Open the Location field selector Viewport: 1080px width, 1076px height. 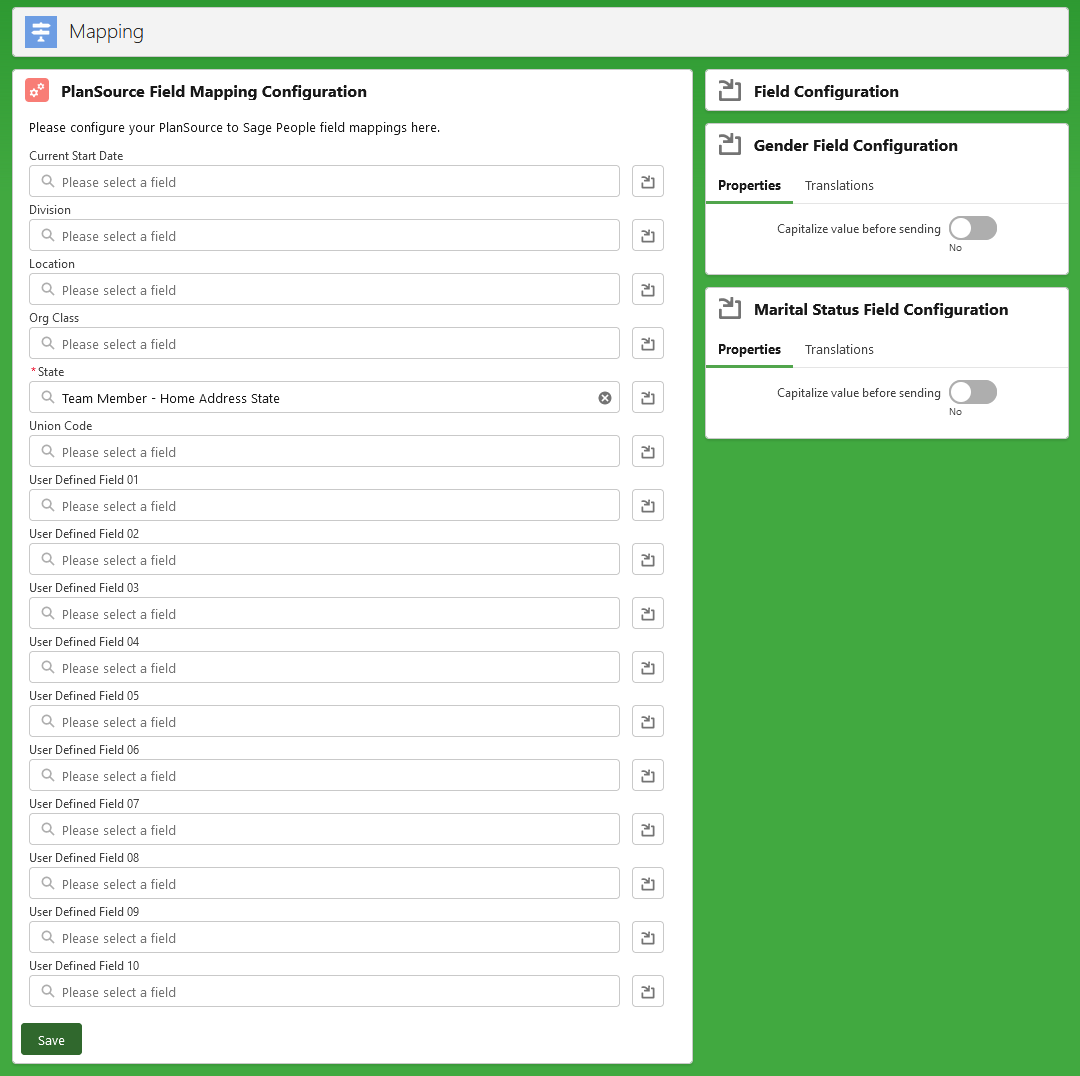(x=323, y=289)
